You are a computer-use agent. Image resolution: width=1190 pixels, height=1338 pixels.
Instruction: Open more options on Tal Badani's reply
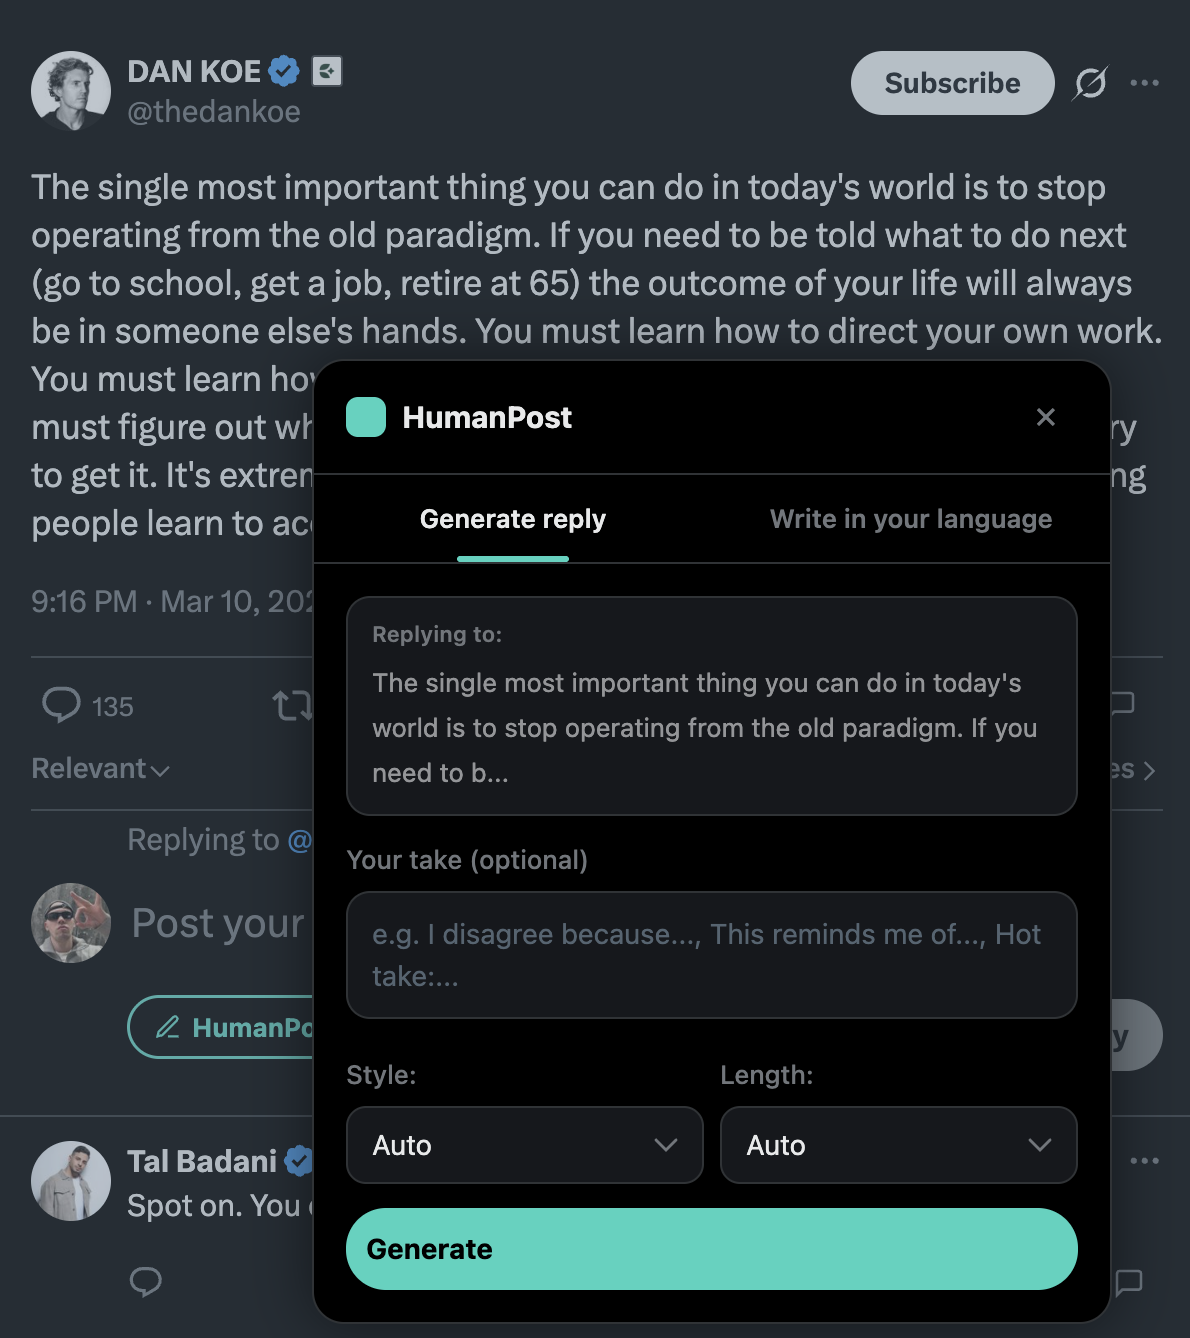tap(1144, 1161)
